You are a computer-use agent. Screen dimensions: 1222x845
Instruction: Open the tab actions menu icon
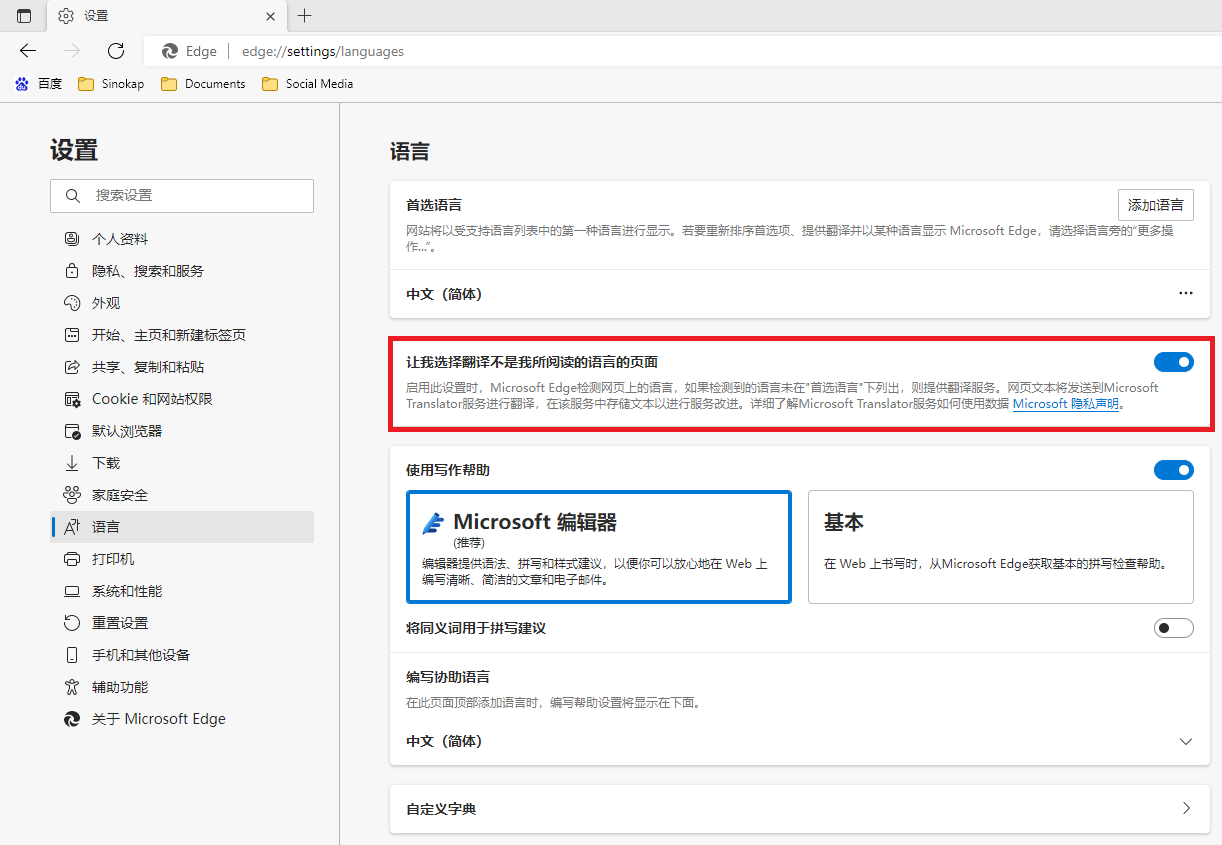click(x=24, y=16)
